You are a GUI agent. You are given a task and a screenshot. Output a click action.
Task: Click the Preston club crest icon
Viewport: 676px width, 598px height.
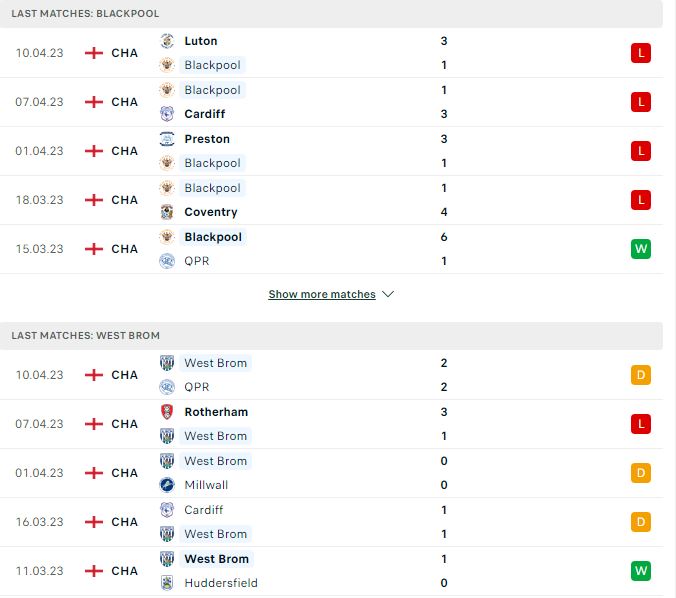click(x=167, y=139)
